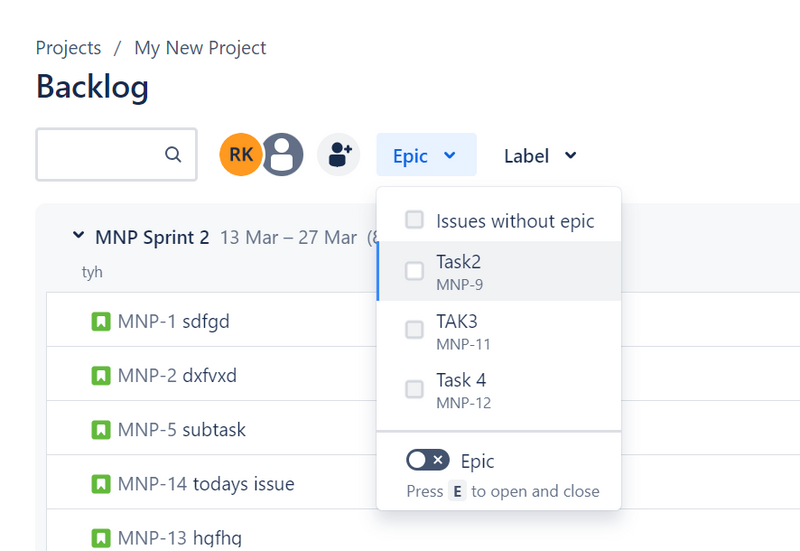Collapse the MNP Sprint 2 section
Viewport: 800px width, 551px height.
pyautogui.click(x=78, y=237)
